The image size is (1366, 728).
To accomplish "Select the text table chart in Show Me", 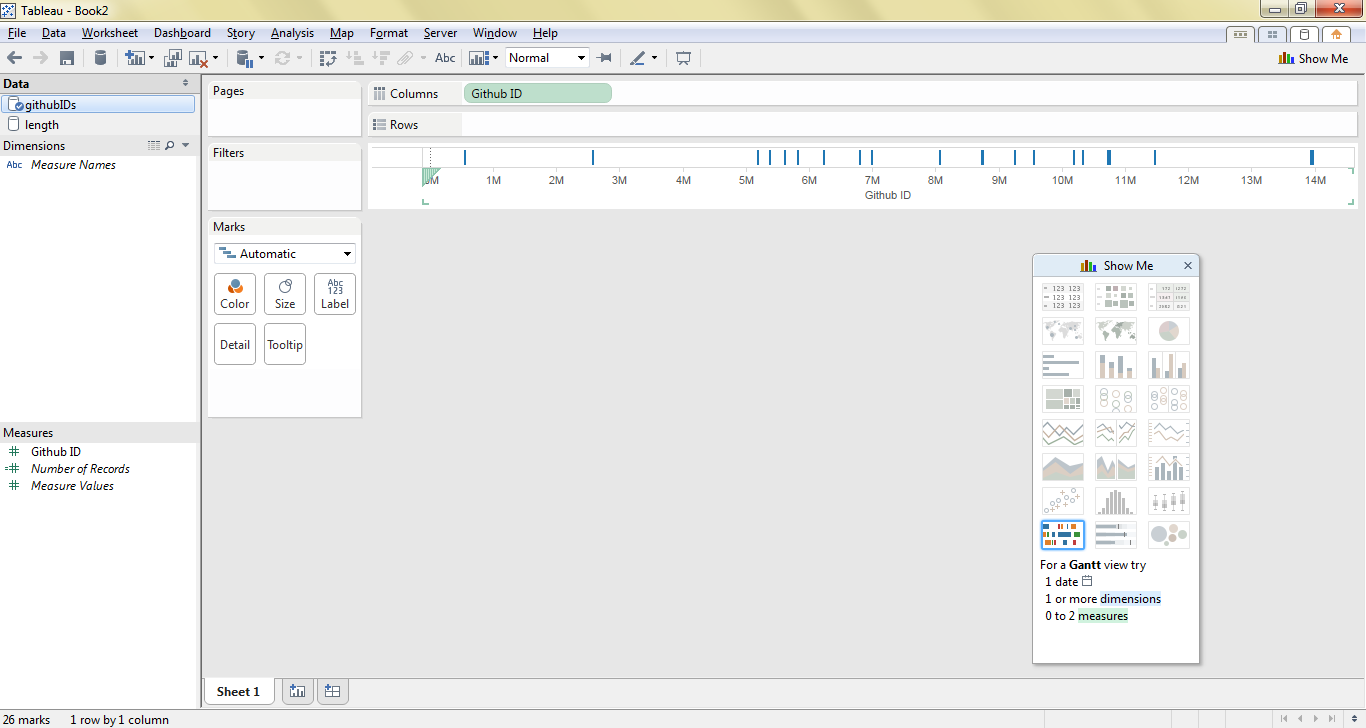I will click(1062, 297).
